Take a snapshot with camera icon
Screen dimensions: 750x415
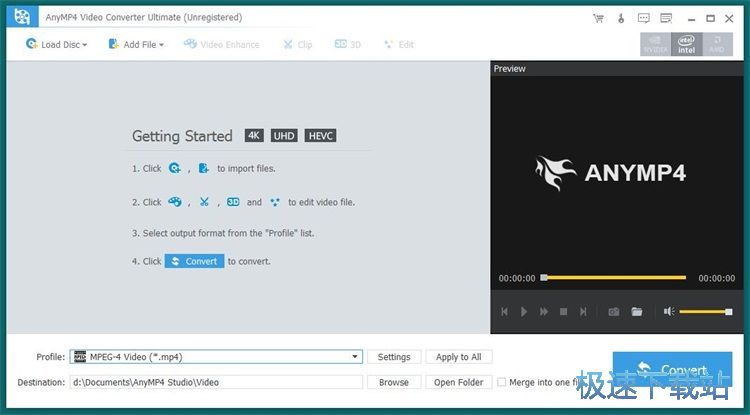click(x=614, y=312)
